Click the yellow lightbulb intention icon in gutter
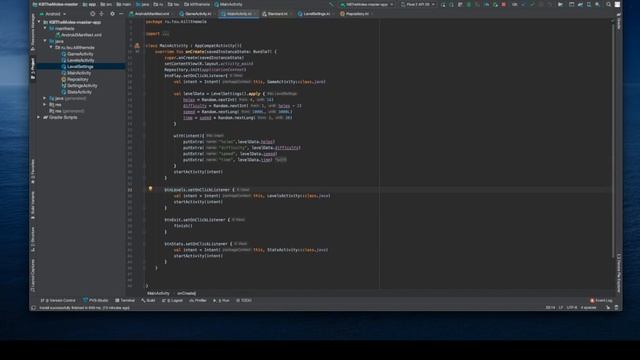 (150, 189)
